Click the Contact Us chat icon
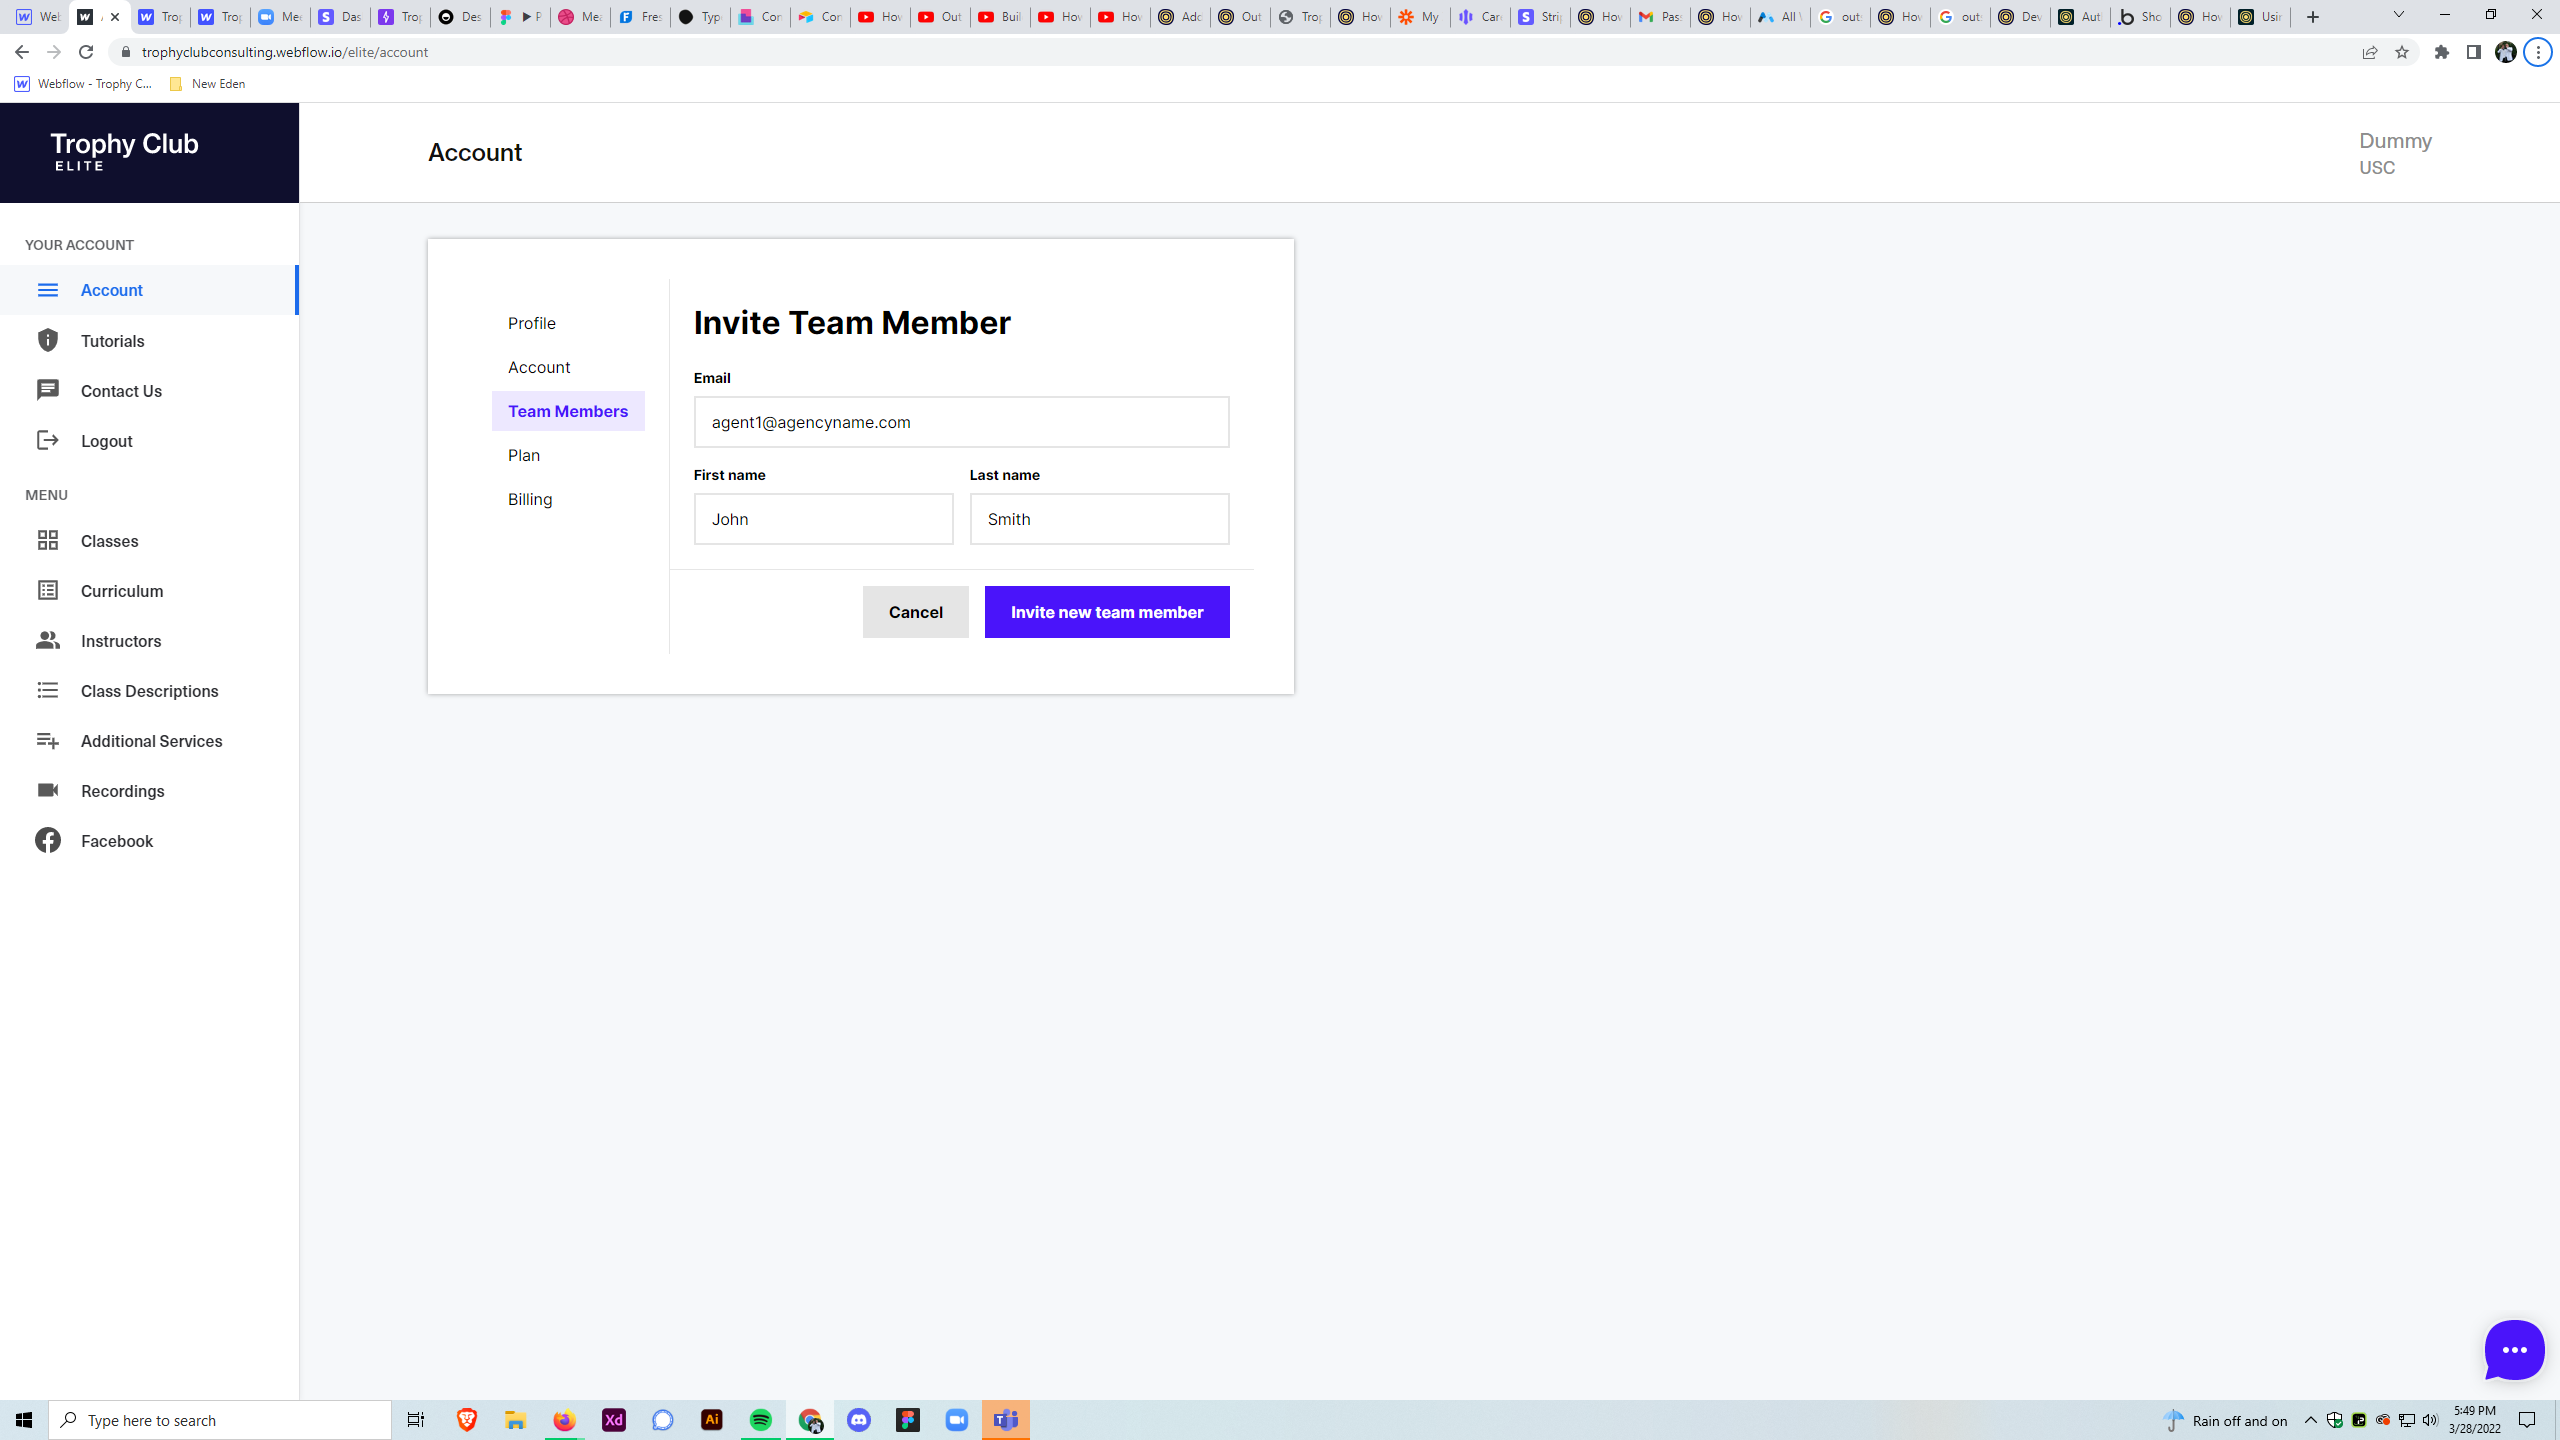The image size is (2560, 1440). point(47,390)
